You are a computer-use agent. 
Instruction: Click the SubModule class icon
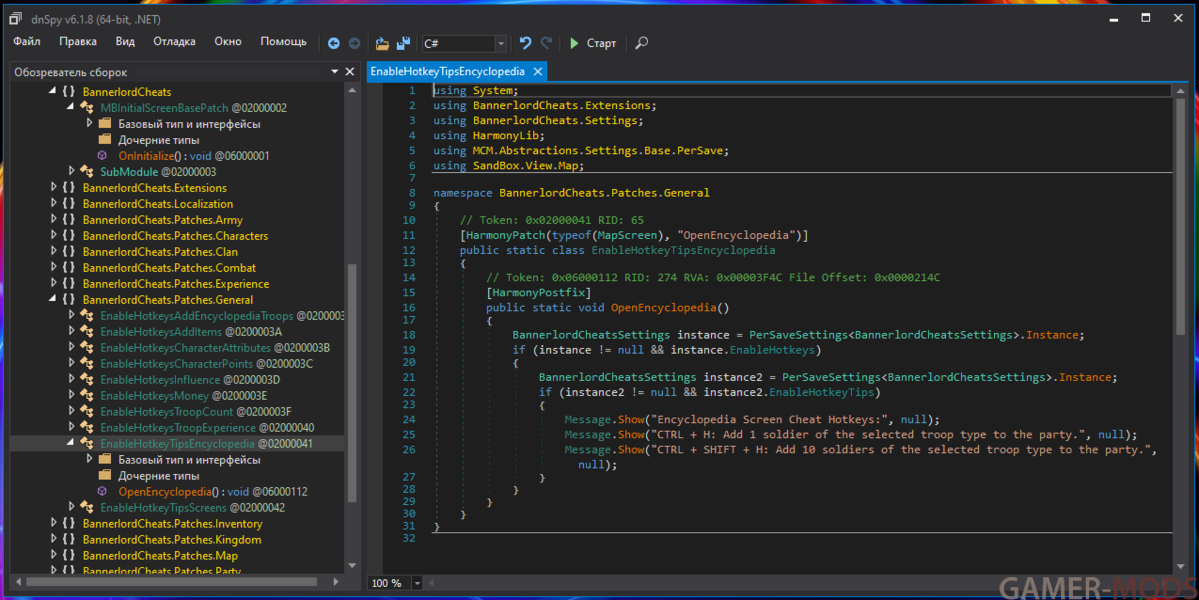coord(86,172)
